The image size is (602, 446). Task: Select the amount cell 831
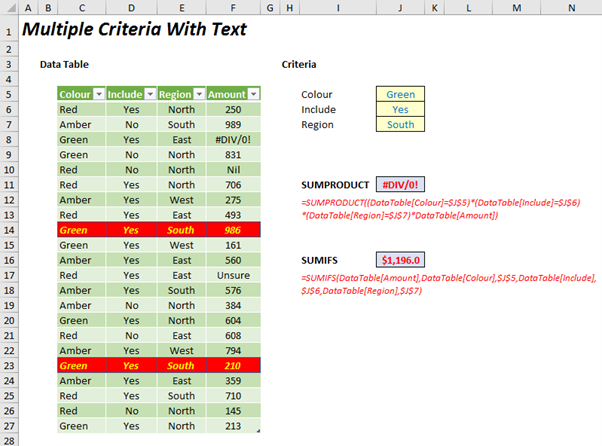coord(233,155)
